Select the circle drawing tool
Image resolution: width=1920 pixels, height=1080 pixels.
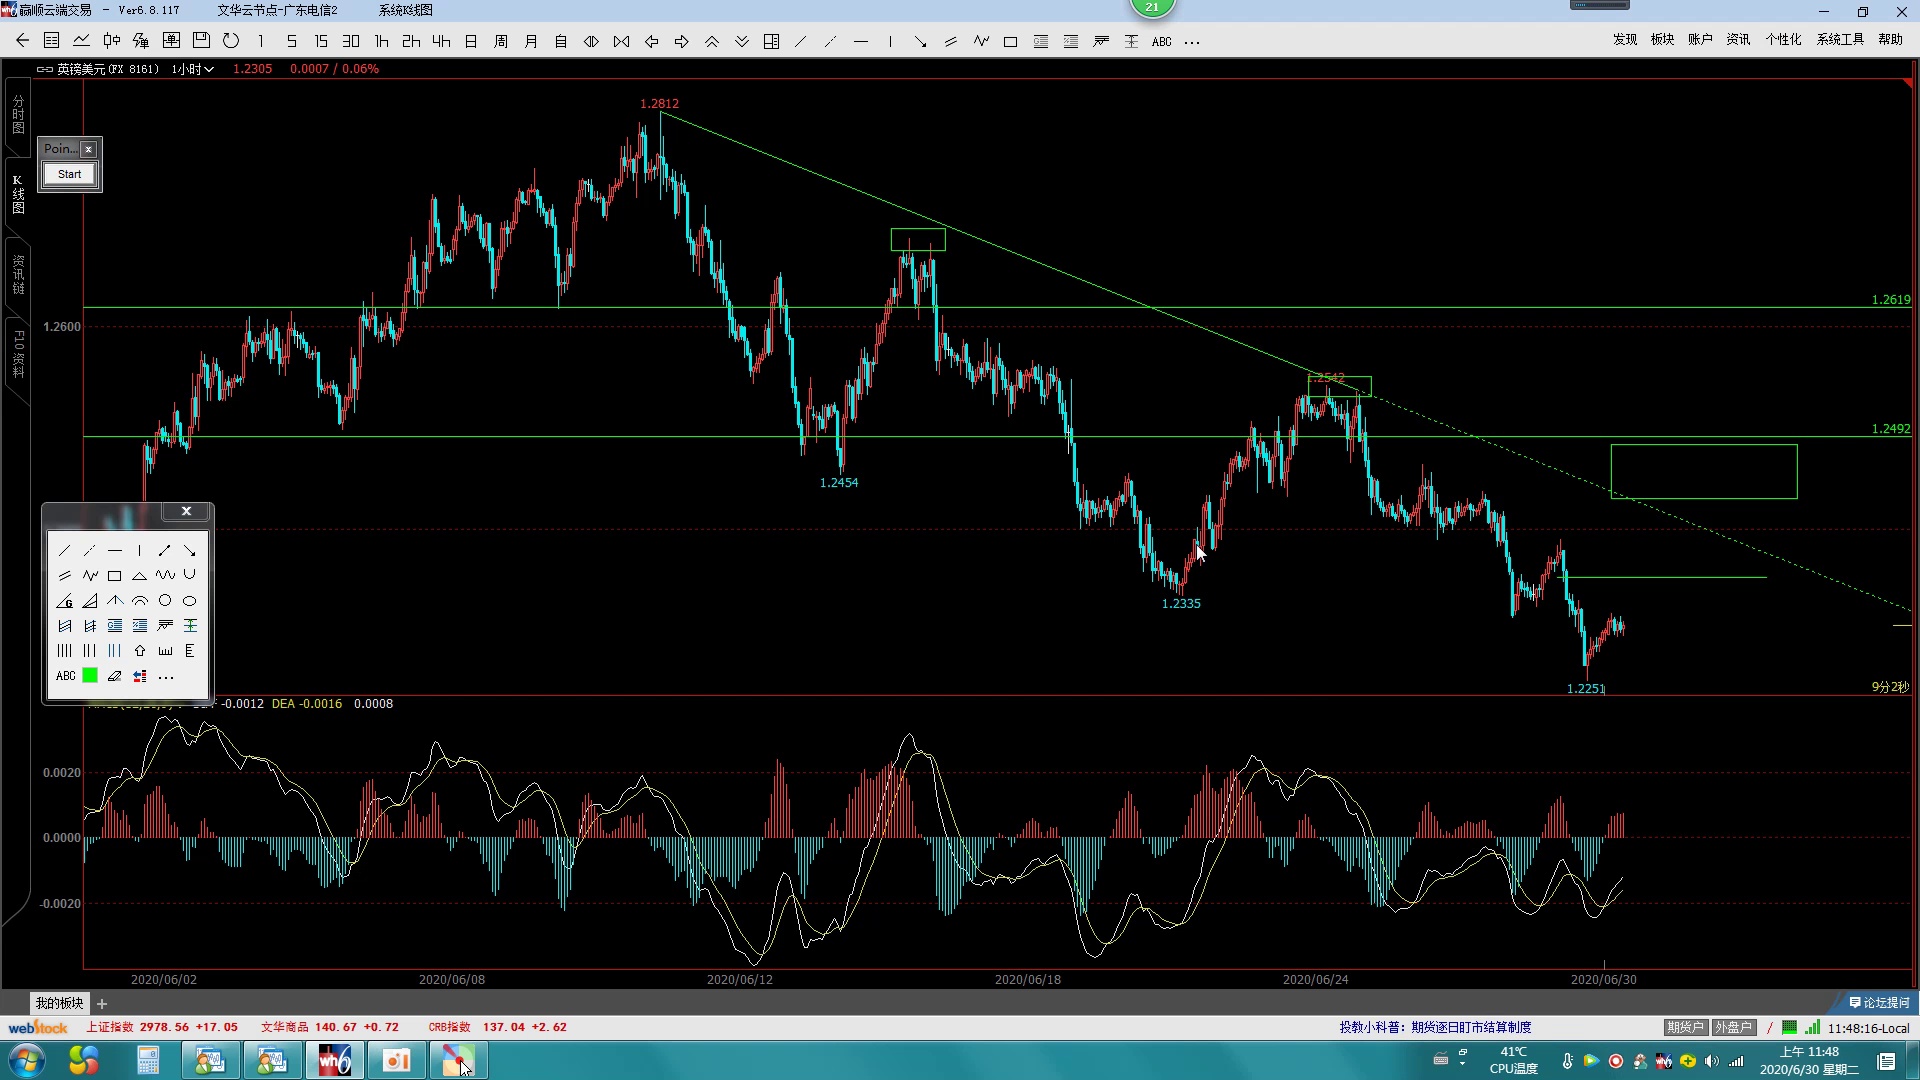click(165, 601)
